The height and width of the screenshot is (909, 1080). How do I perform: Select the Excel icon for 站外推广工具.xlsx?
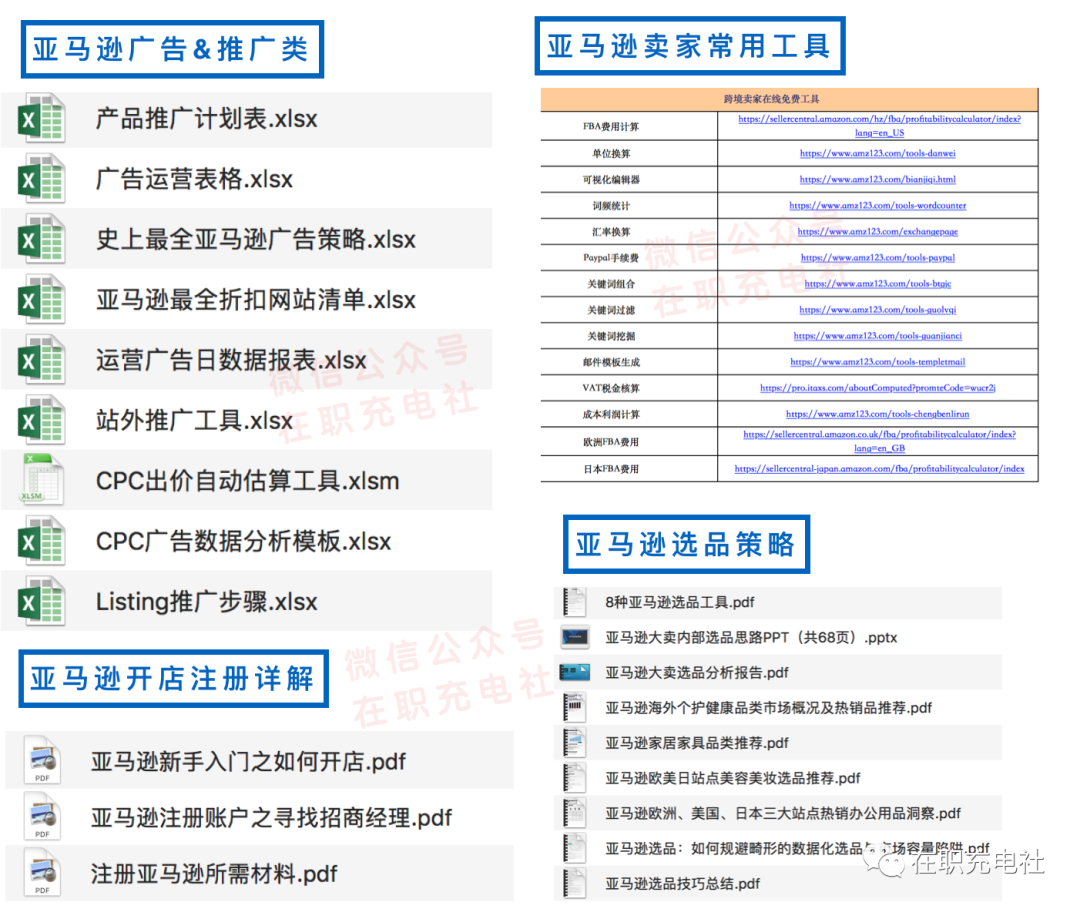(42, 421)
